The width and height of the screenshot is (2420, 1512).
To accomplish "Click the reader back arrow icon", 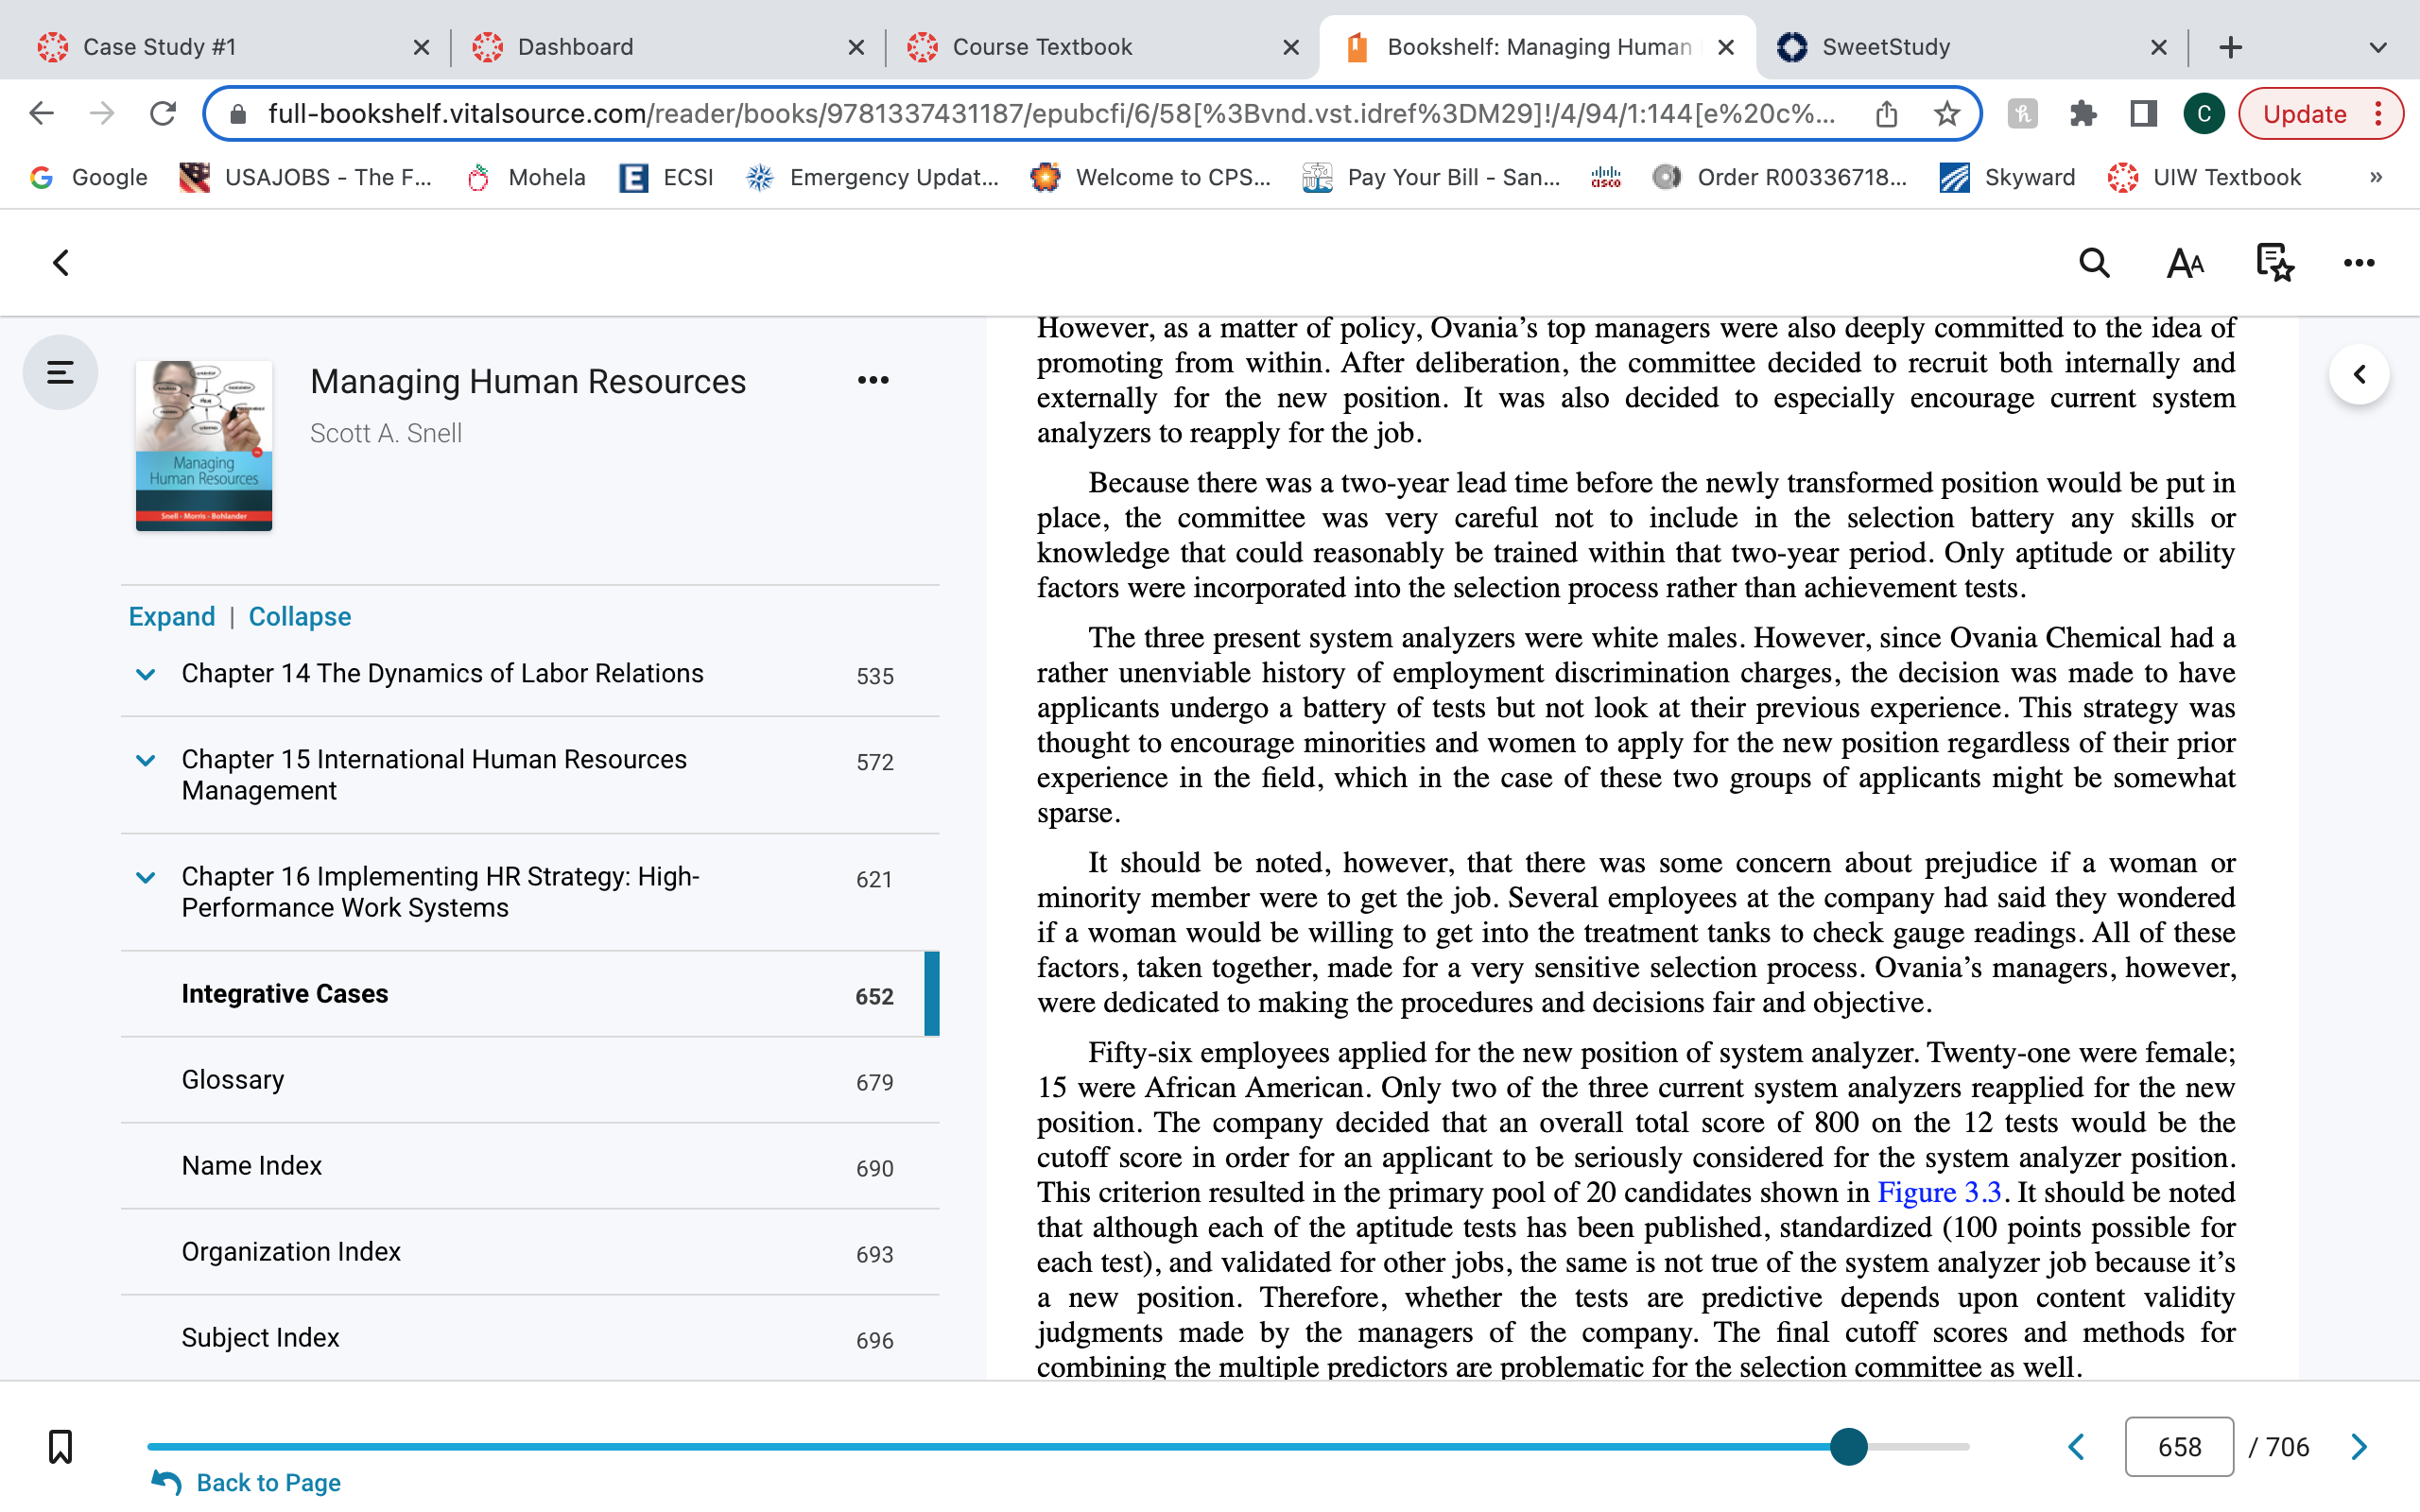I will tap(61, 263).
